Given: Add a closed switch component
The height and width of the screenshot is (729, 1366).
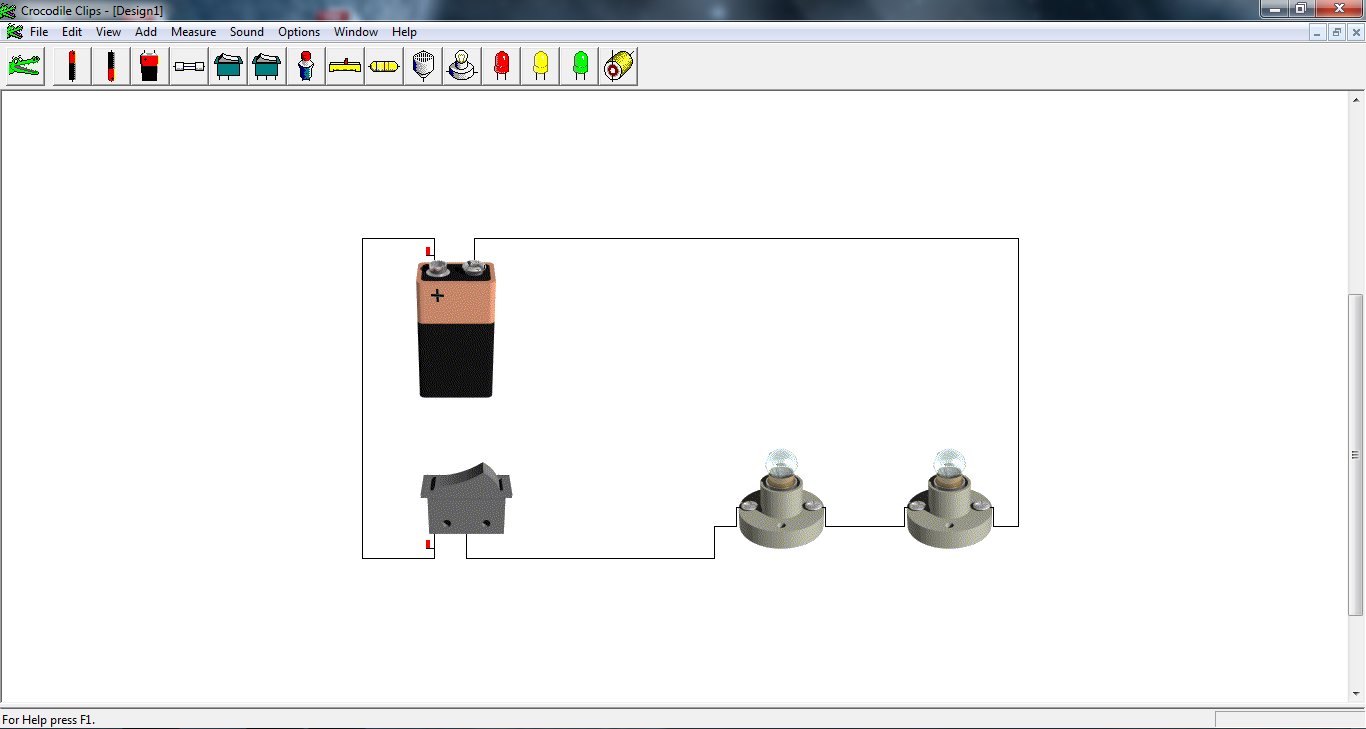Looking at the screenshot, I should [266, 65].
